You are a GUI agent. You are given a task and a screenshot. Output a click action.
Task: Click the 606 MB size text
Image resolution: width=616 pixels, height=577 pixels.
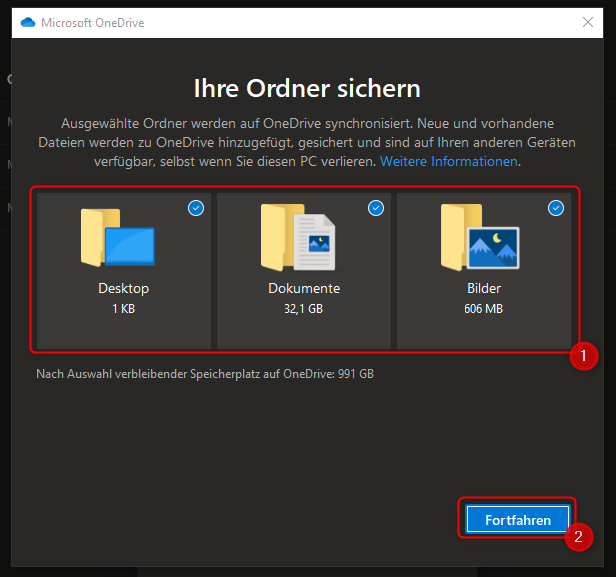[x=484, y=309]
